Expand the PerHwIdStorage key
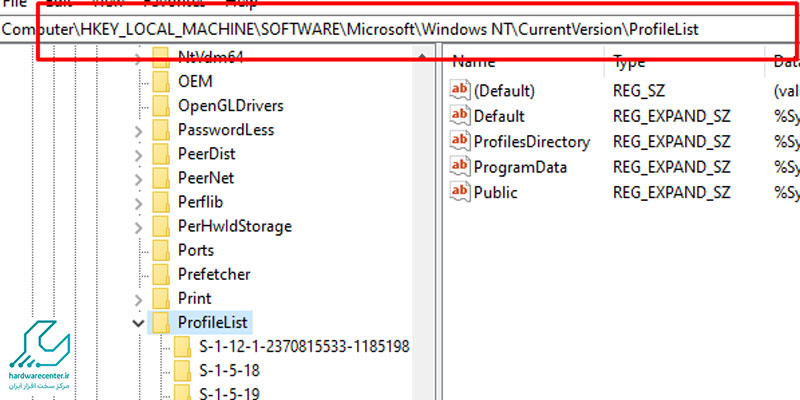This screenshot has height=400, width=800. tap(138, 226)
